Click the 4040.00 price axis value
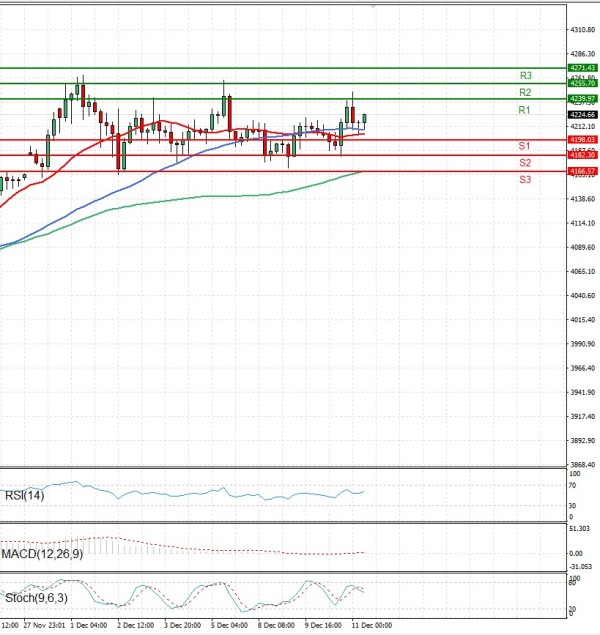This screenshot has width=600, height=635. (x=581, y=296)
